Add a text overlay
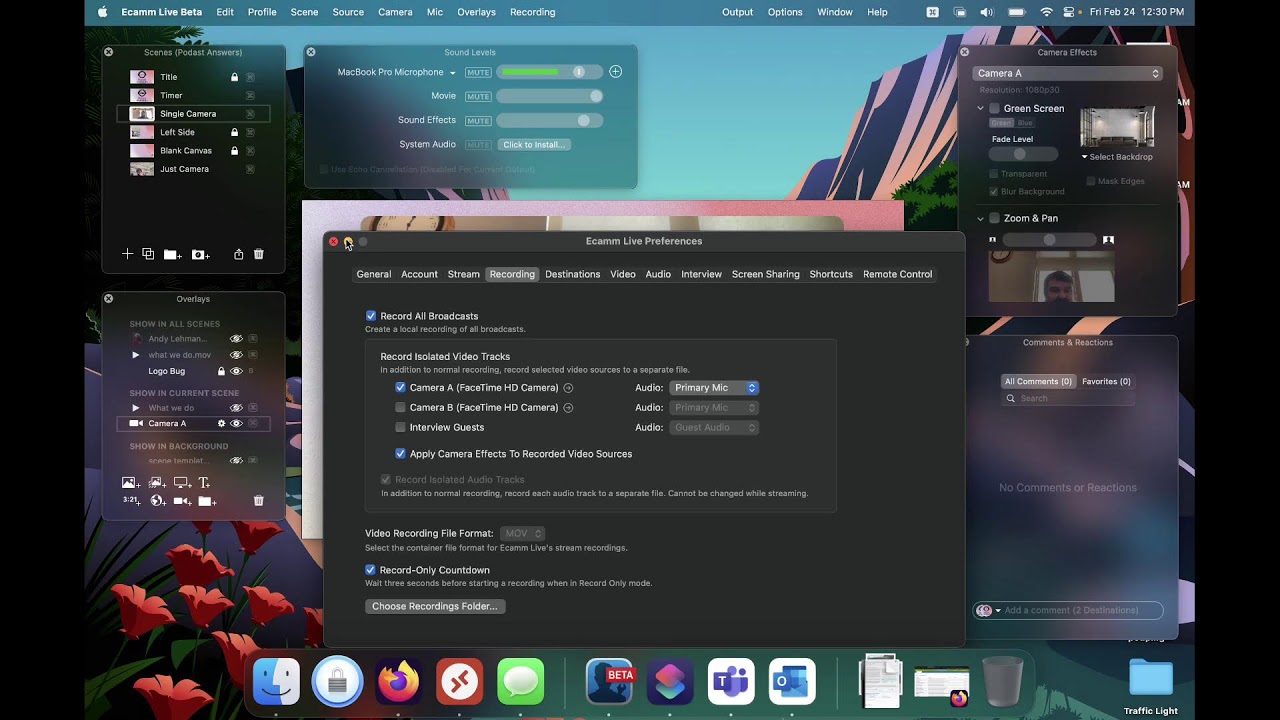1280x720 pixels. pos(204,483)
